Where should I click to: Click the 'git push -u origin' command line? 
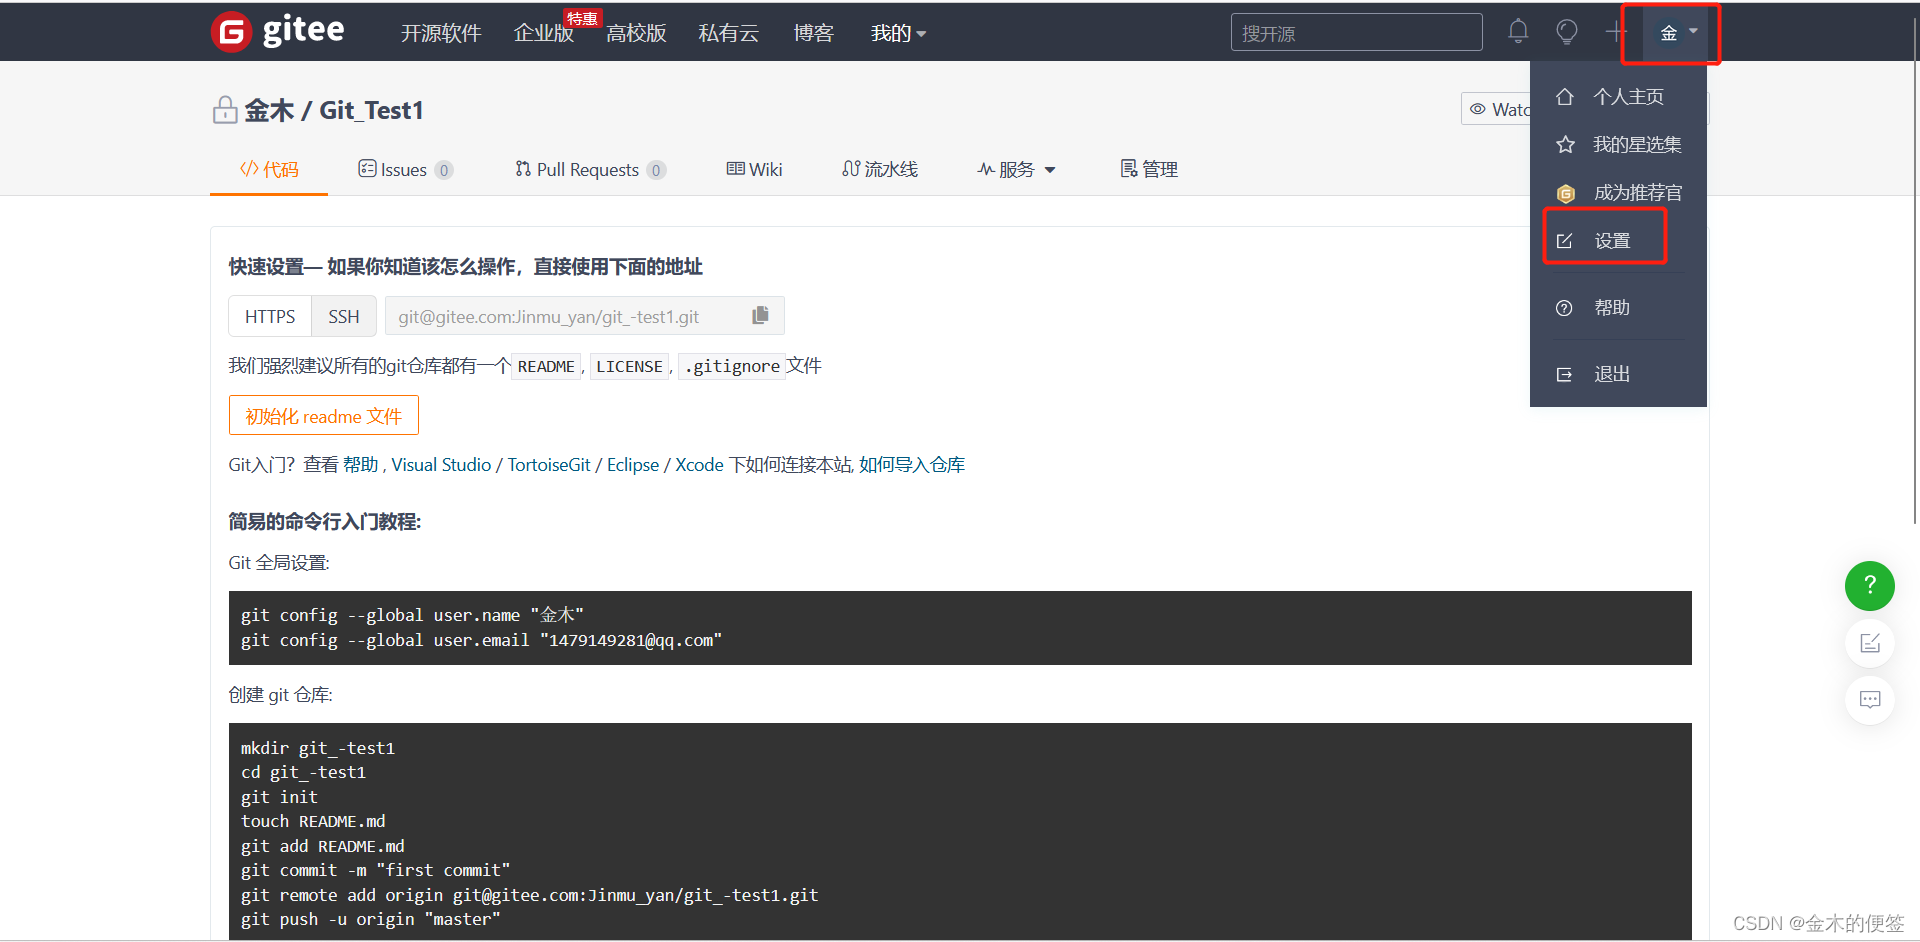[x=370, y=919]
